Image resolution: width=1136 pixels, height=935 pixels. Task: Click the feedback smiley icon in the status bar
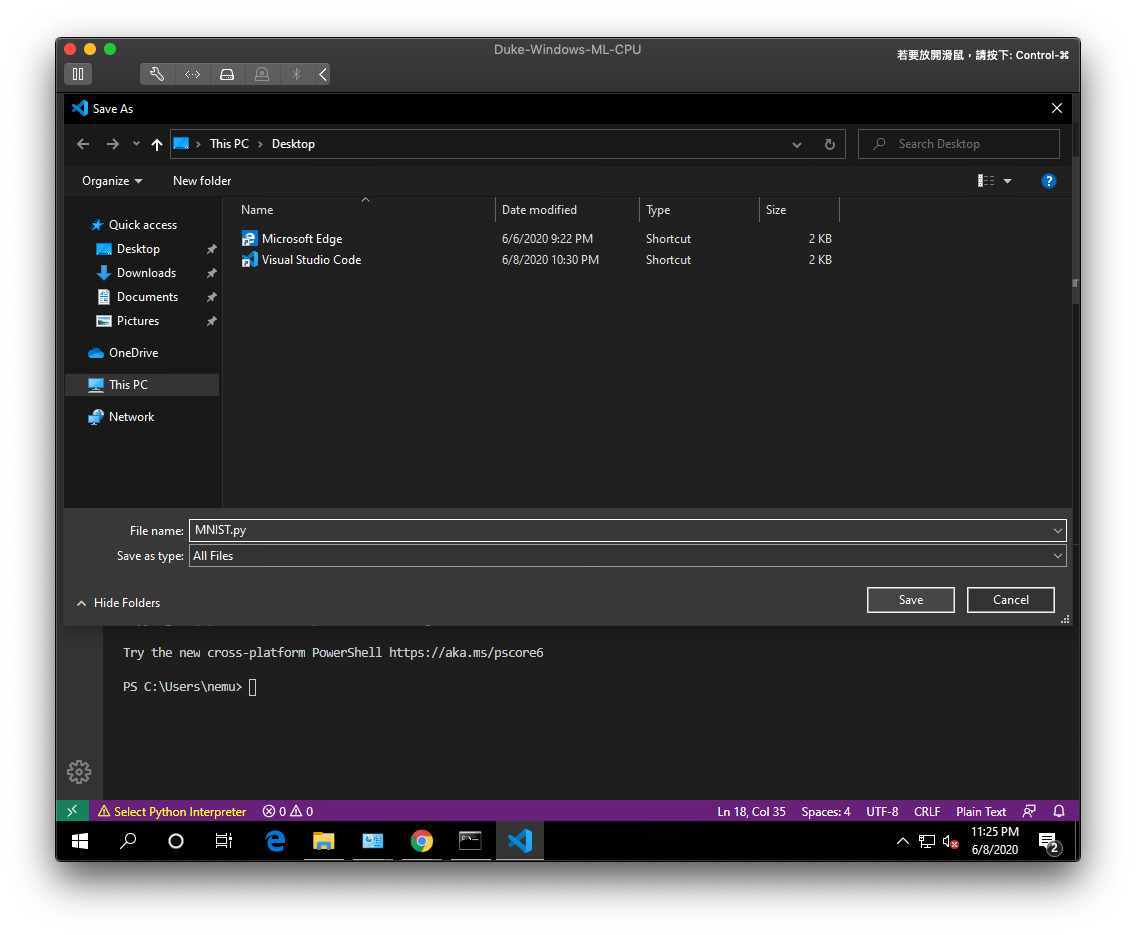coord(1029,810)
